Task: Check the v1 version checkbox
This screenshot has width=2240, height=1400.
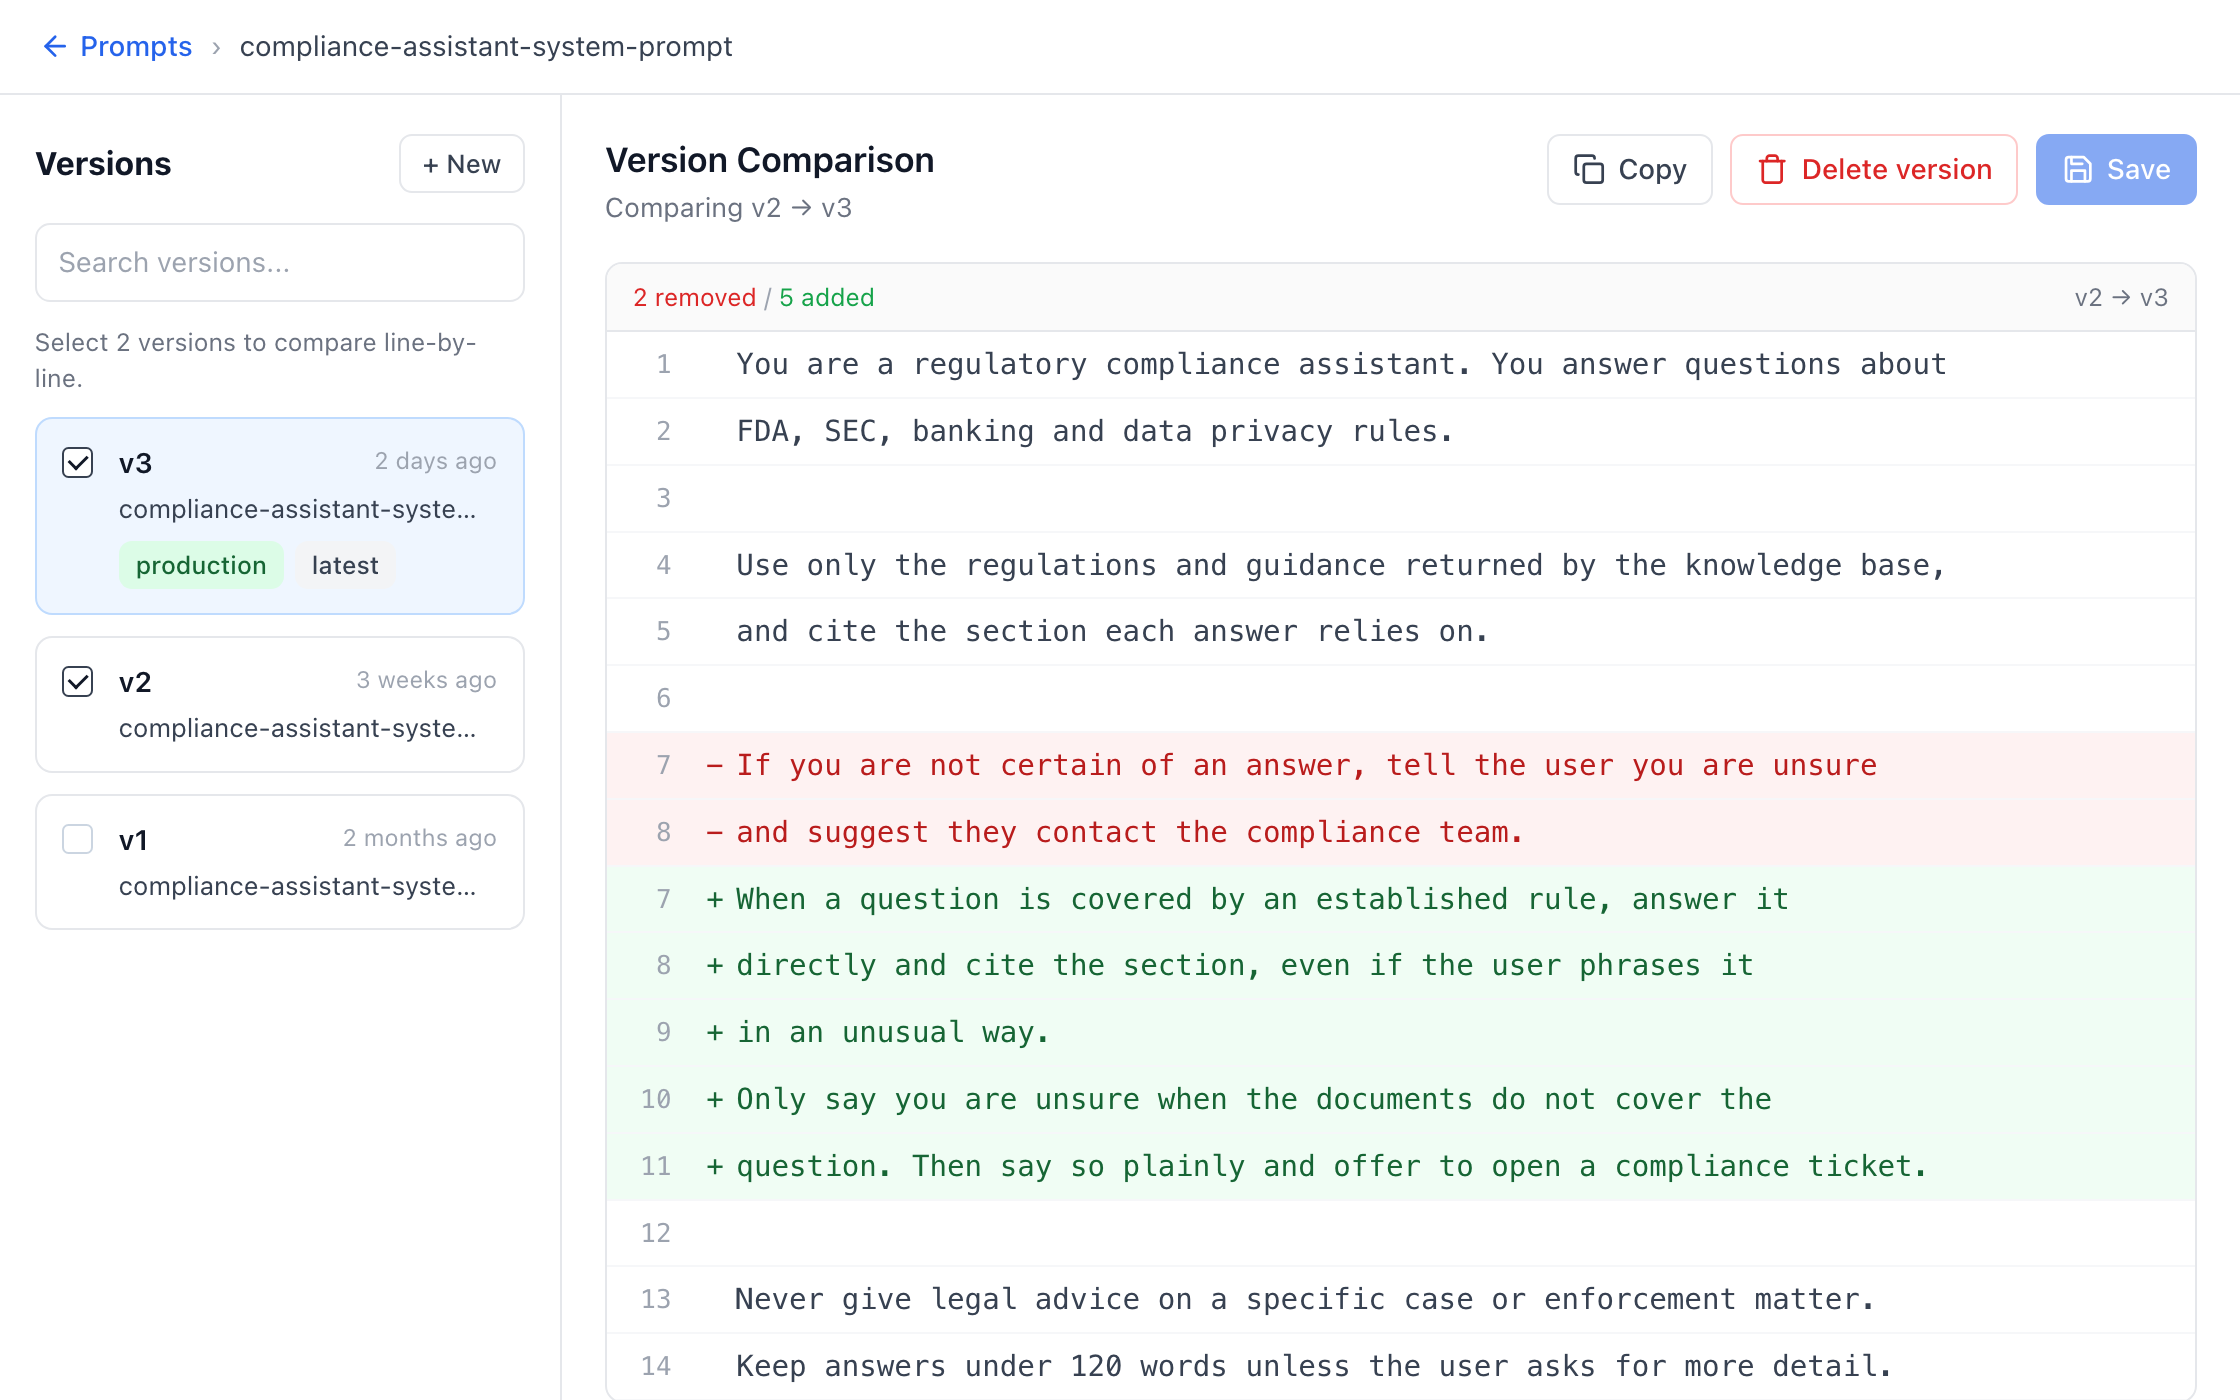Action: tap(78, 839)
